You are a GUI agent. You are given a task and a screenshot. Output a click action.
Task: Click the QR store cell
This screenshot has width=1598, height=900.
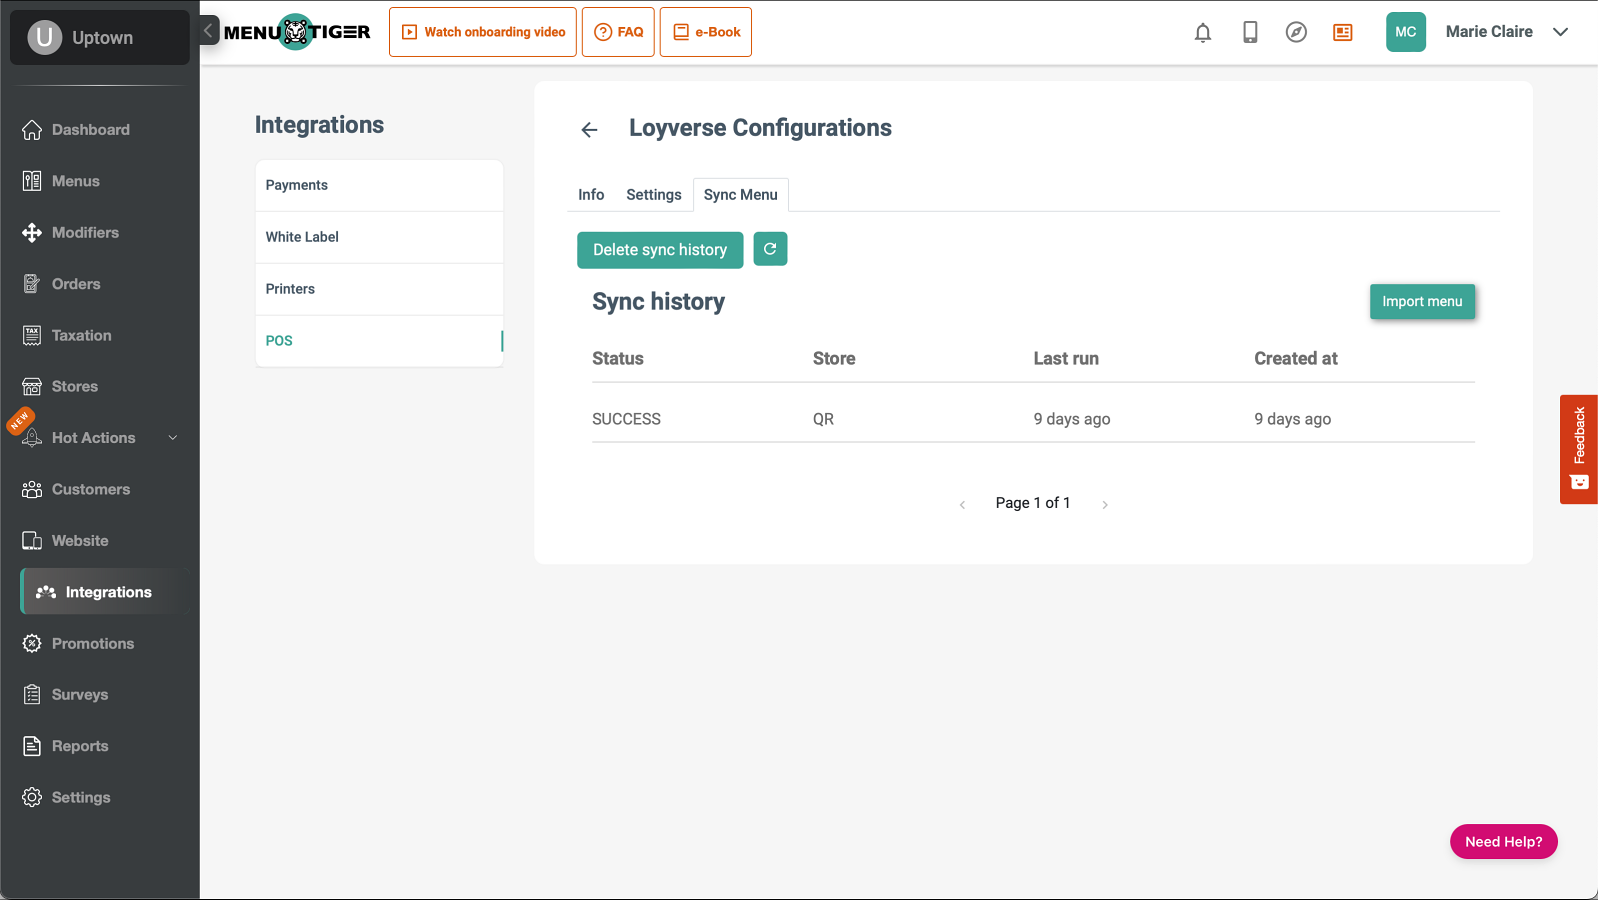point(823,419)
